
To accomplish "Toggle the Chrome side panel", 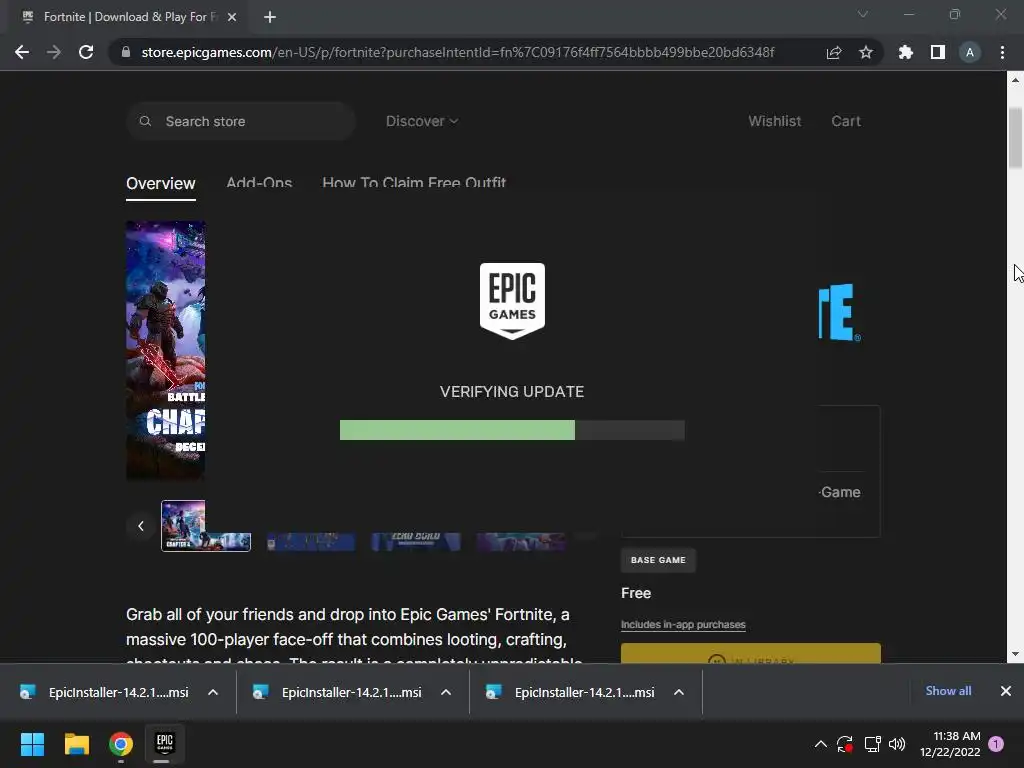I will click(938, 52).
